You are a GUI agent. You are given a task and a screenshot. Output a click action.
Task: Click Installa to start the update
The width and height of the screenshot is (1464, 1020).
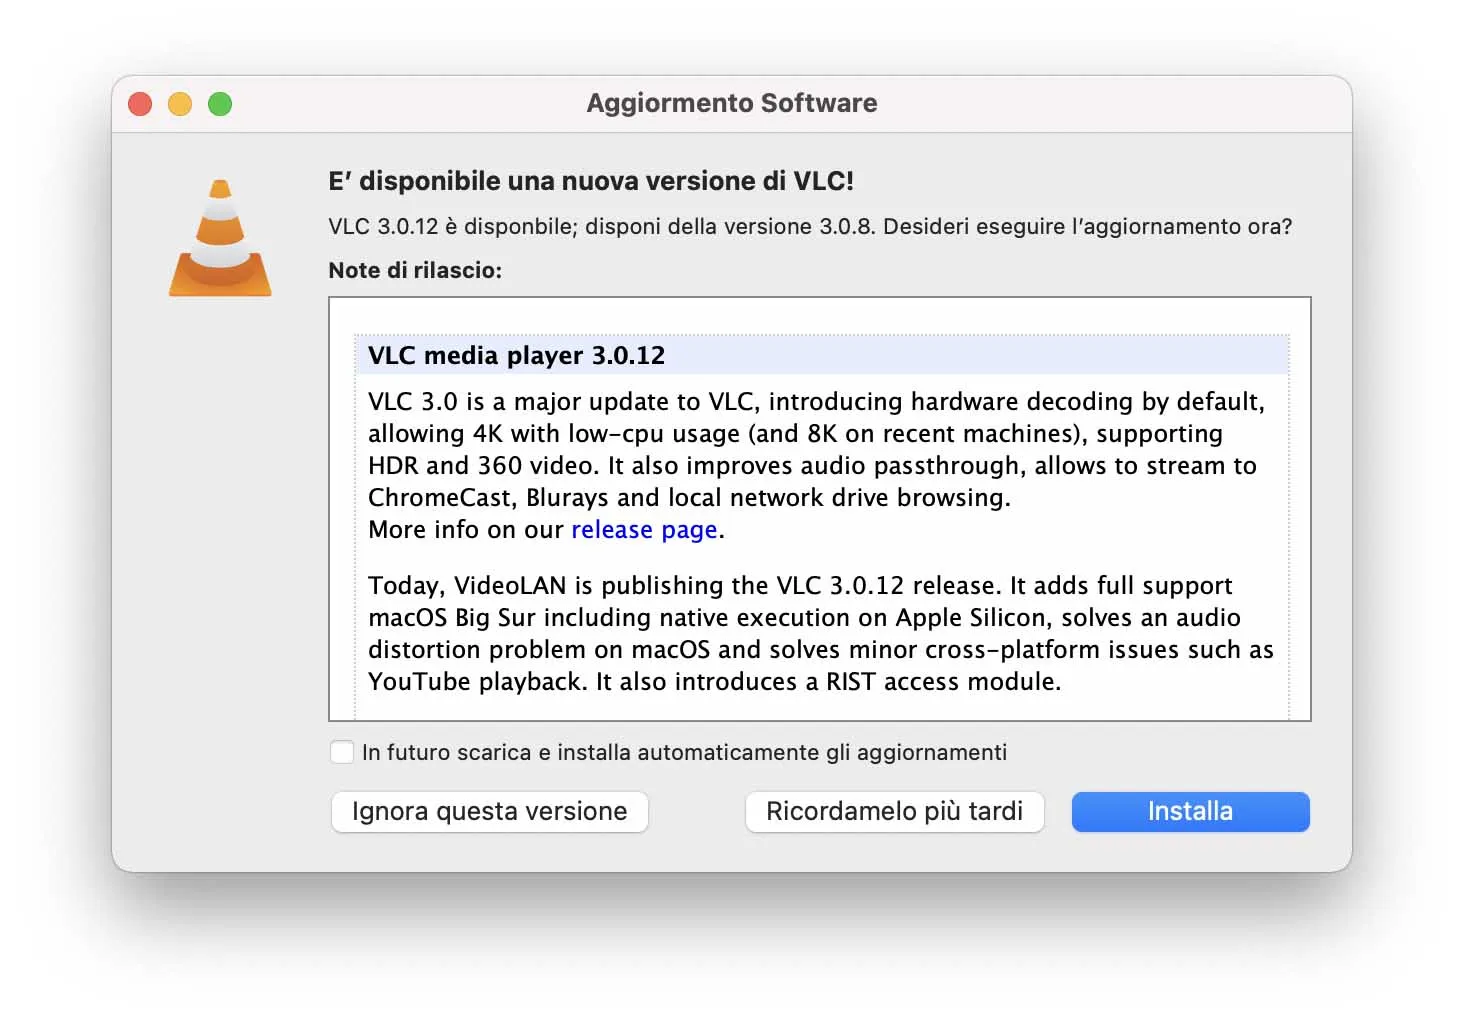[1189, 811]
